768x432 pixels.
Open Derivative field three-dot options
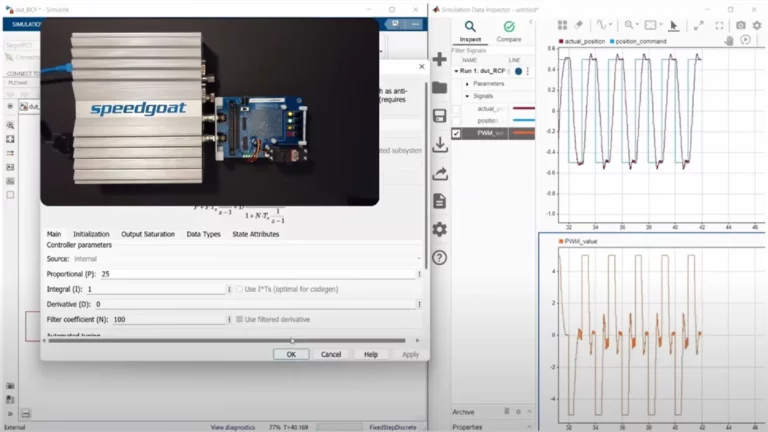[419, 305]
